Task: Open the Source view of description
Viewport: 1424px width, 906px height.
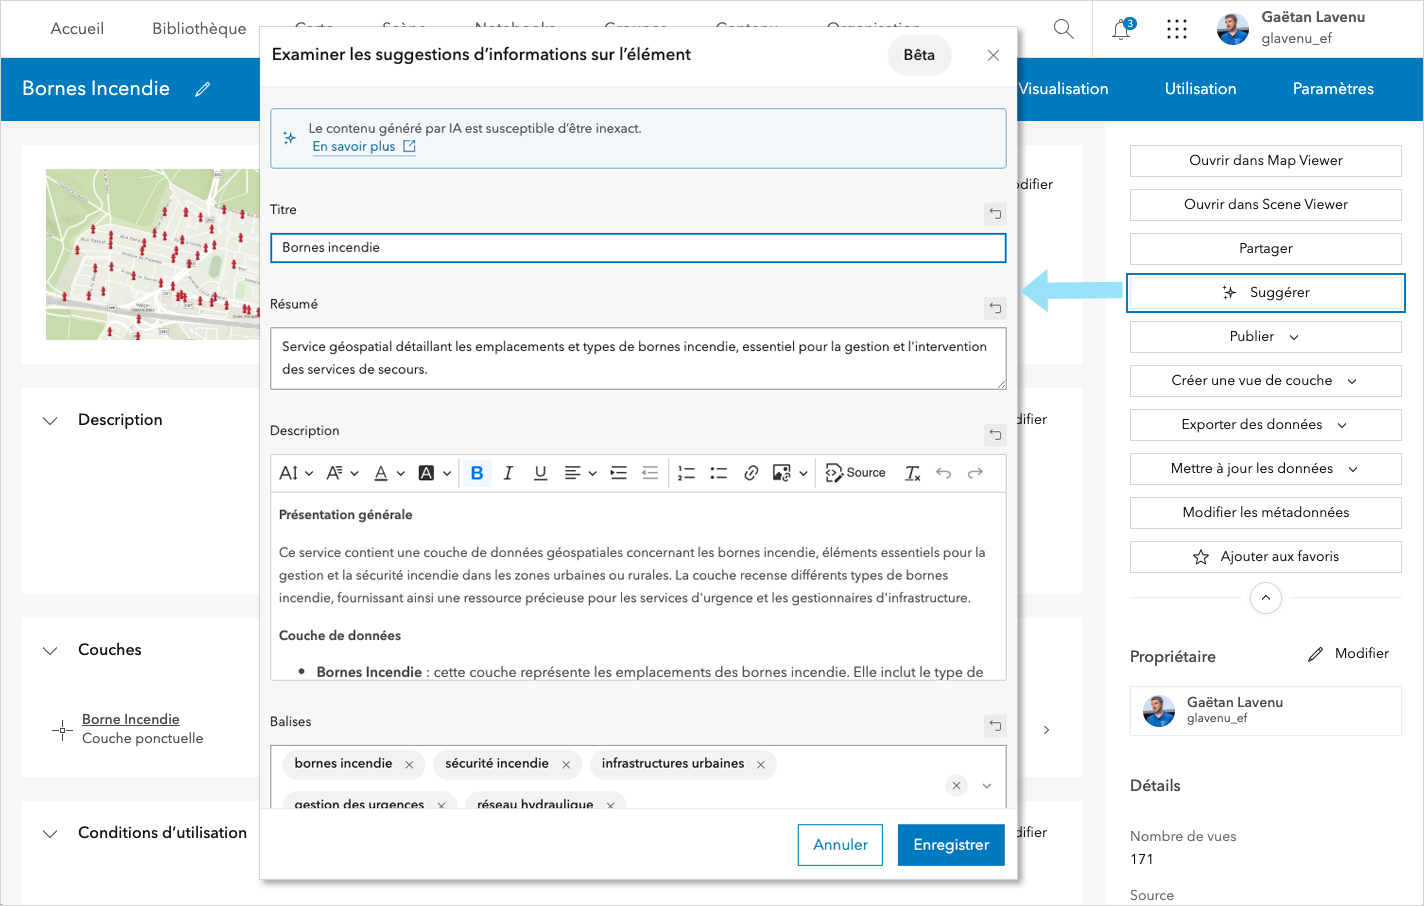Action: click(x=855, y=473)
